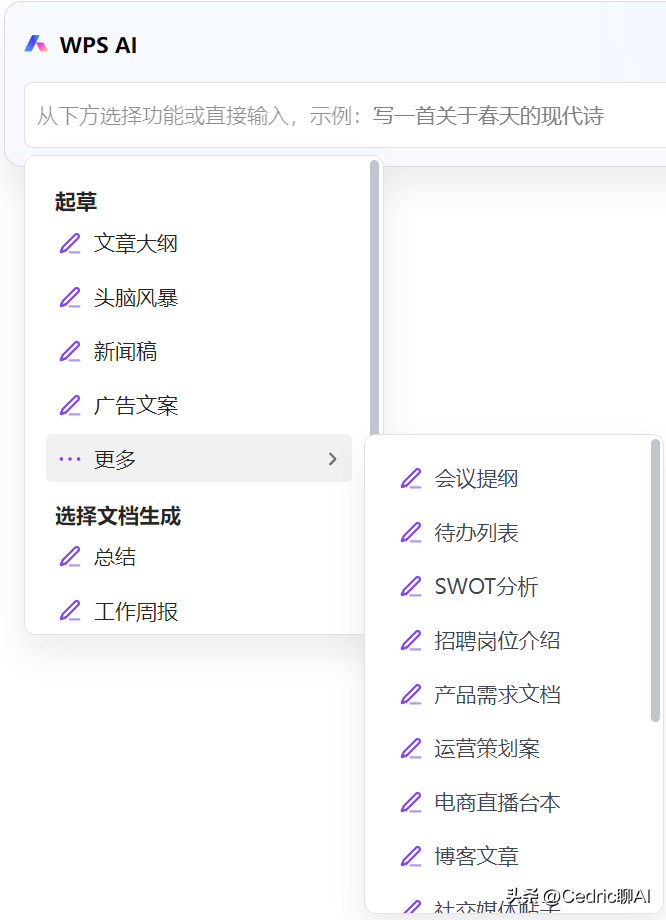Viewport: 666px width, 920px height.
Task: Choose the 工作周报 option
Action: (x=136, y=612)
